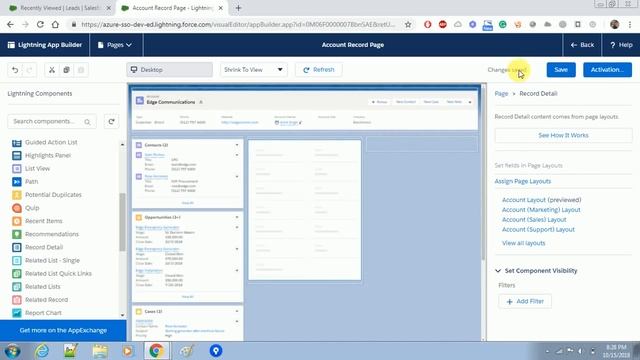The width and height of the screenshot is (640, 360).
Task: Select the Related Record component icon
Action: coord(17,300)
